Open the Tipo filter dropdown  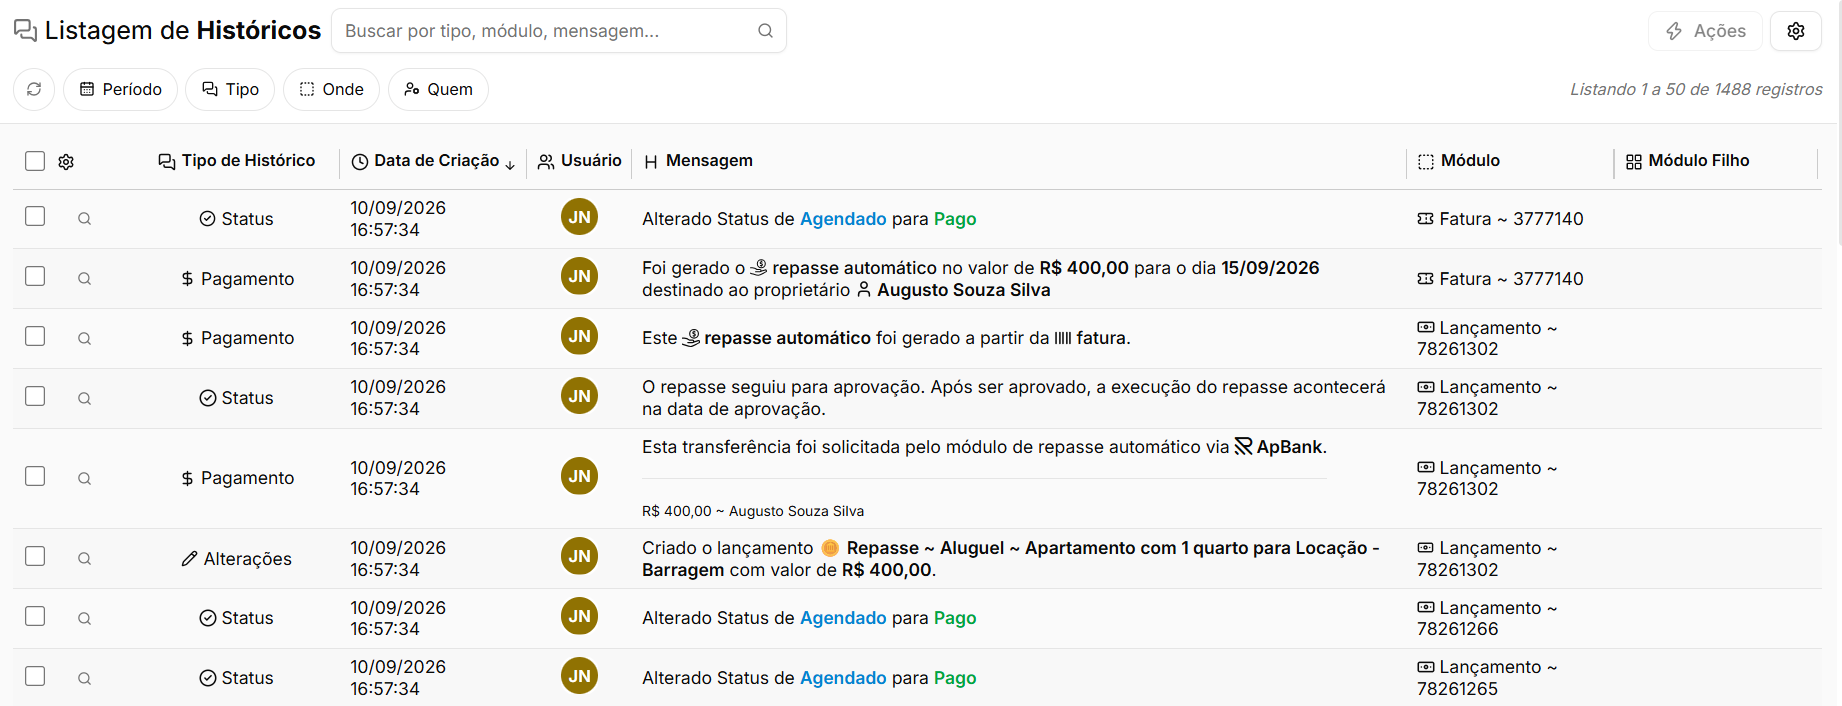(230, 89)
